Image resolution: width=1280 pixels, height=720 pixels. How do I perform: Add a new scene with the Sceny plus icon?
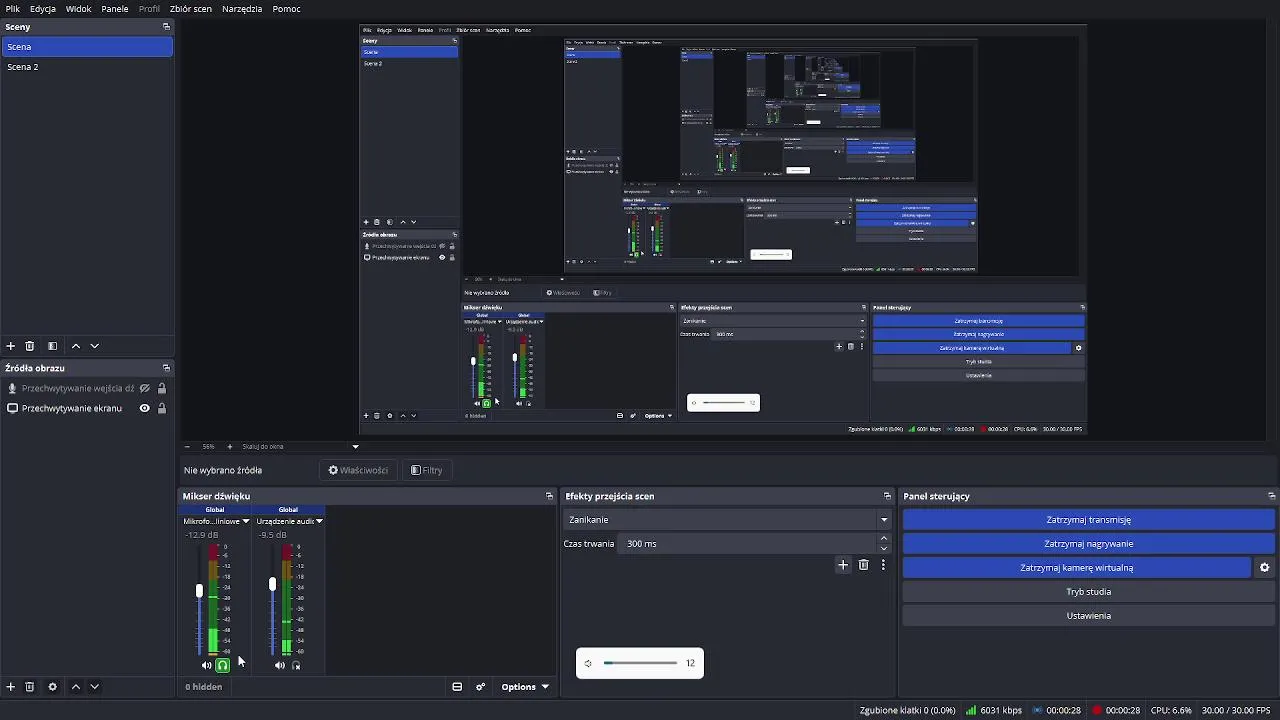coord(11,346)
